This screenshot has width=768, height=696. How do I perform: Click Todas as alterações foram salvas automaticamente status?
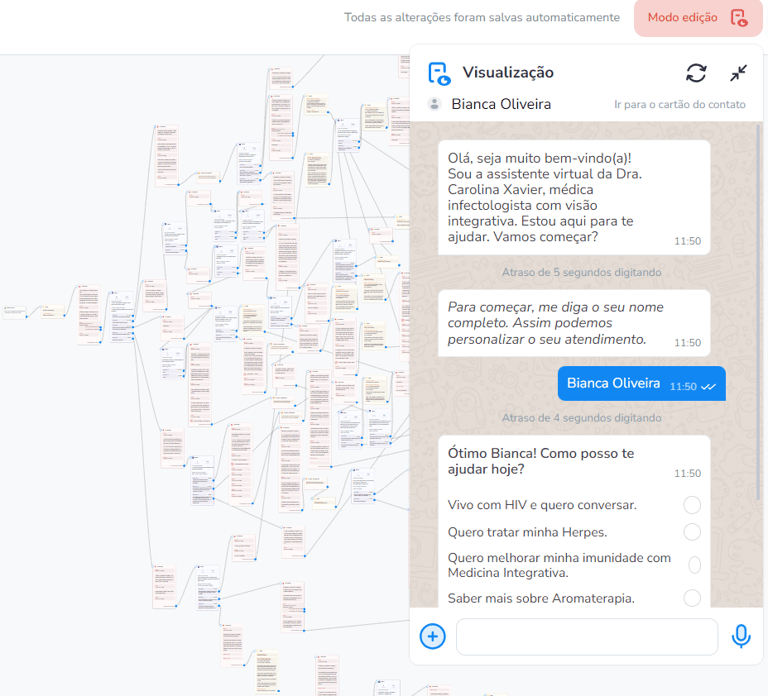(x=482, y=18)
